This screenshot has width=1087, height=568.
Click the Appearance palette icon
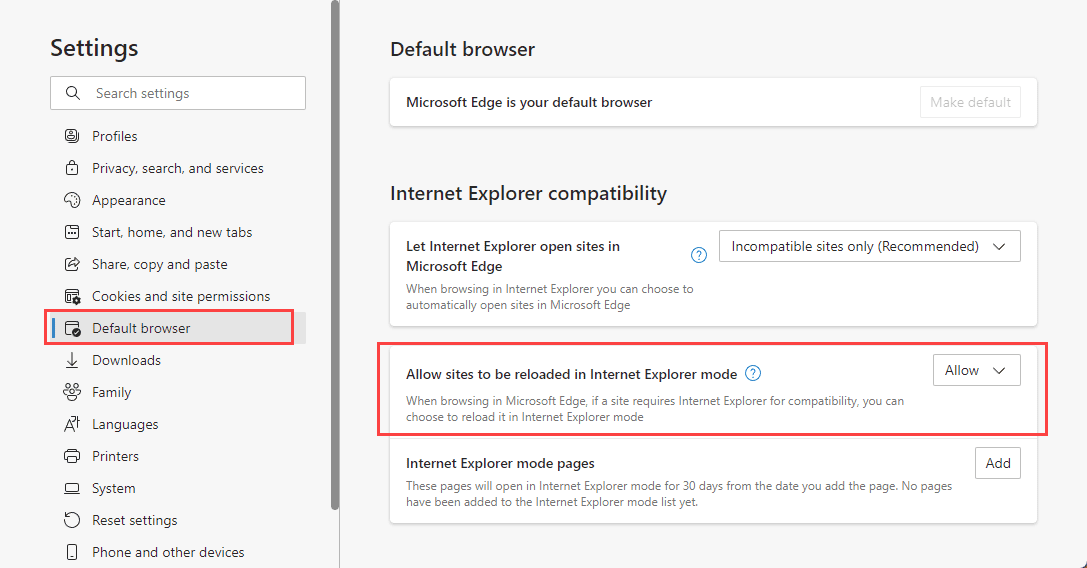tap(71, 200)
